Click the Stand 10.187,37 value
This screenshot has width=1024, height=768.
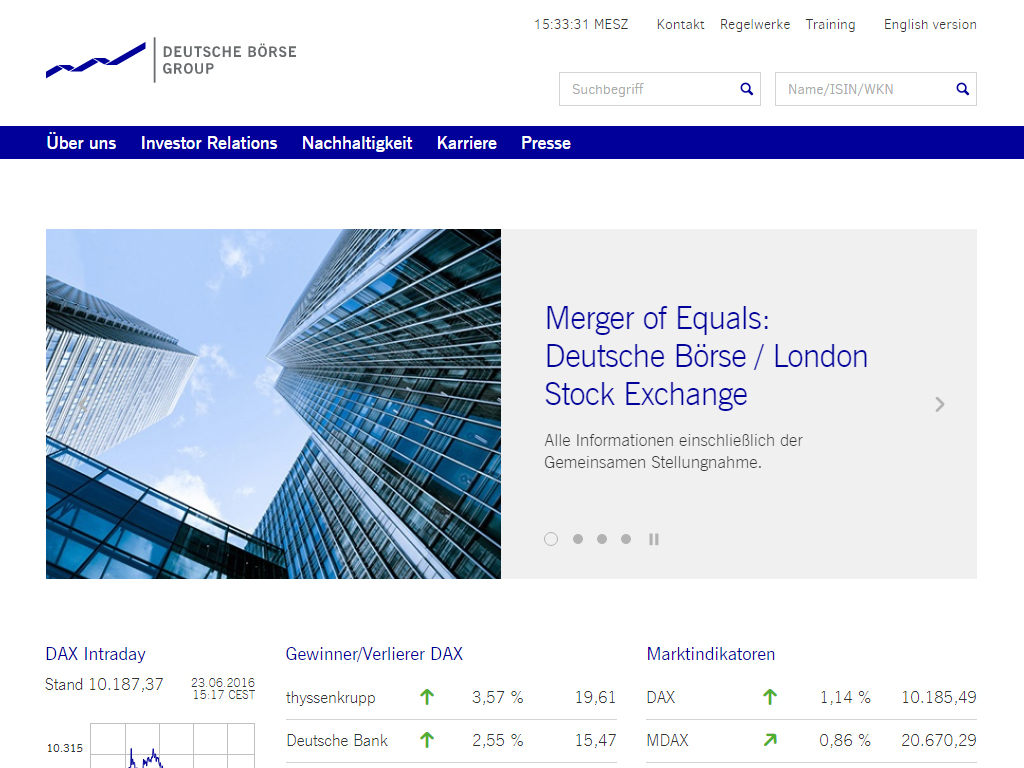coord(104,684)
